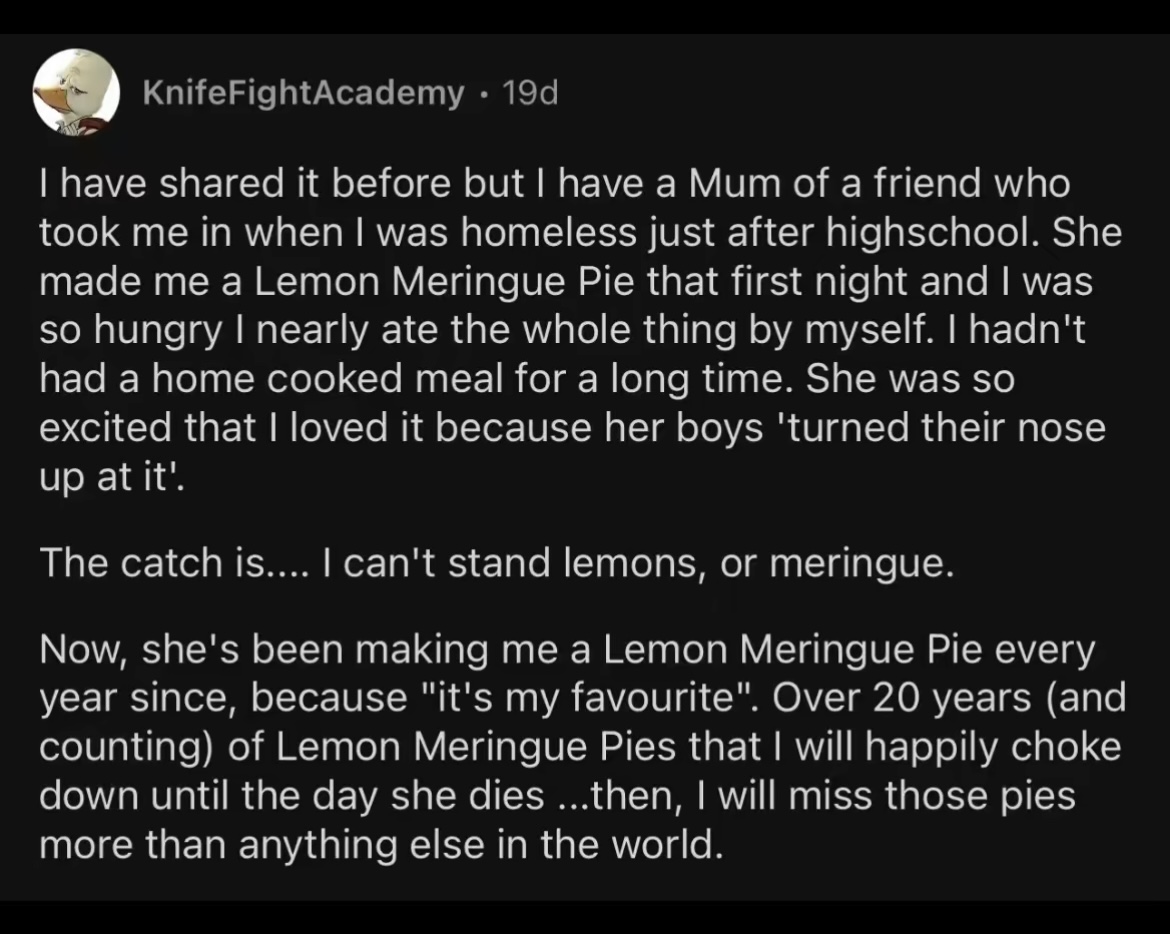
Task: Click the first paragraph about being homeless
Action: click(580, 330)
